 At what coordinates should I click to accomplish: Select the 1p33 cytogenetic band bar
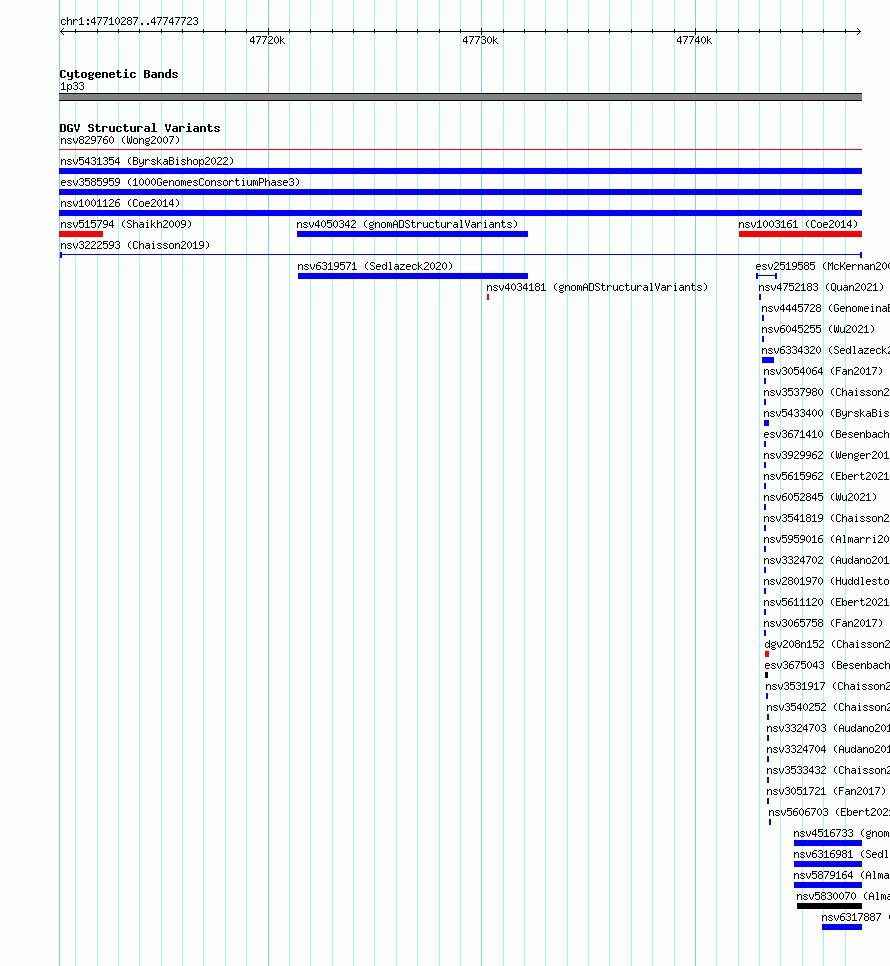460,97
